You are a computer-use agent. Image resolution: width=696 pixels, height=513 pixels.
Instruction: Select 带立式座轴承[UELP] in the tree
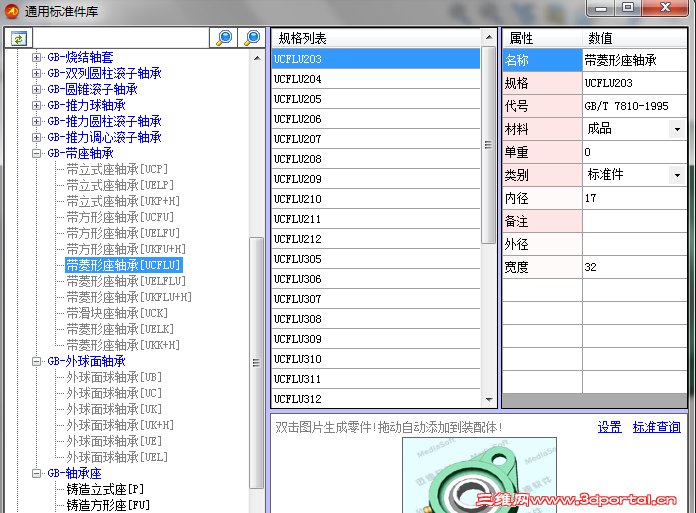(x=120, y=185)
